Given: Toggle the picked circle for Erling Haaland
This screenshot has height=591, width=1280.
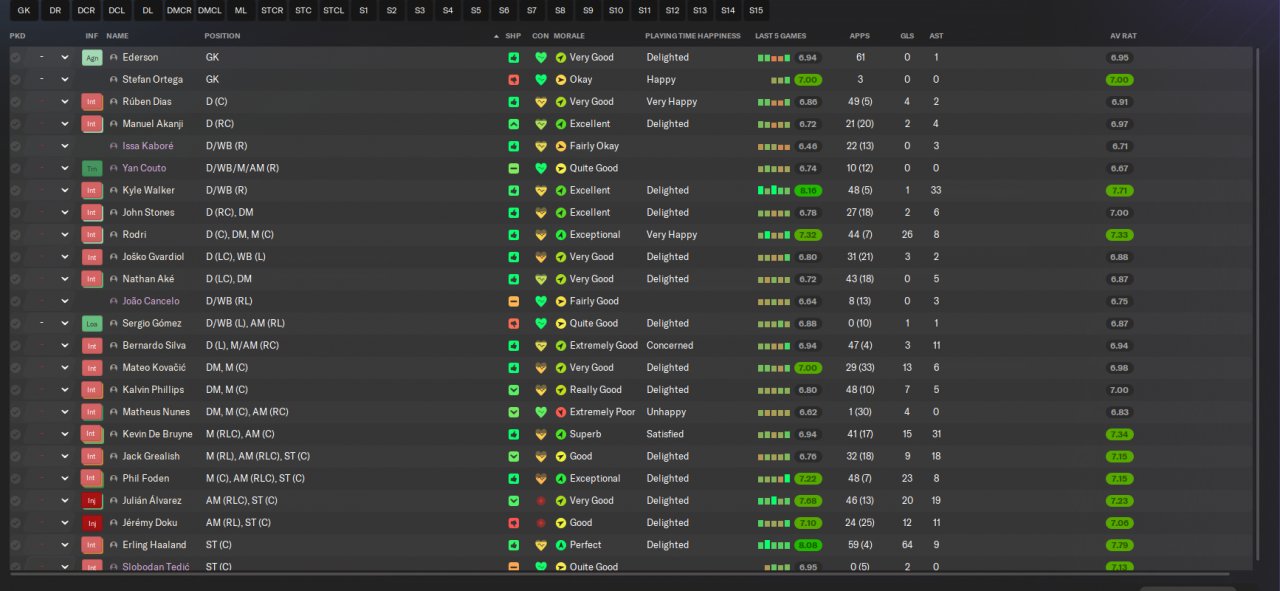Looking at the screenshot, I should tap(15, 545).
